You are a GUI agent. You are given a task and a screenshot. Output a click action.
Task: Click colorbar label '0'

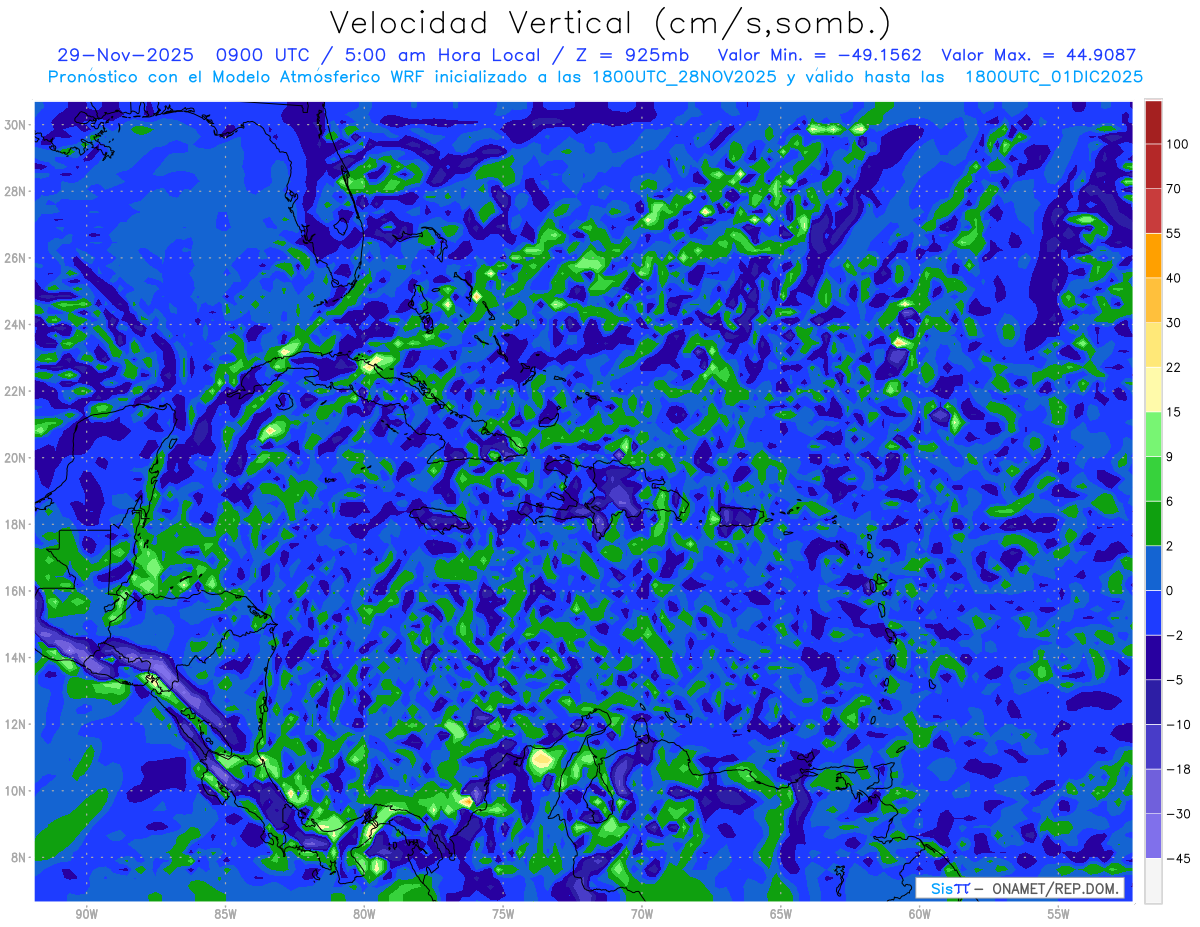pos(1170,590)
